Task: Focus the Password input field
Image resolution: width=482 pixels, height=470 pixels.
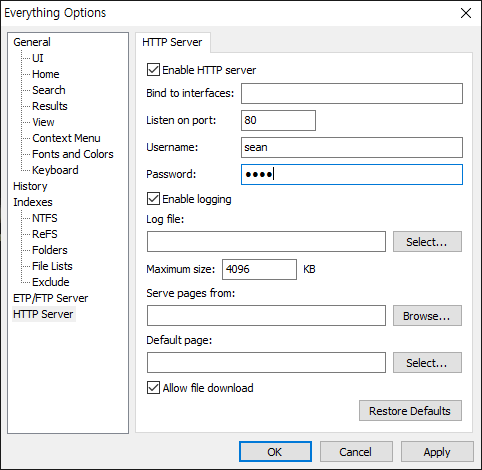Action: pyautogui.click(x=352, y=174)
